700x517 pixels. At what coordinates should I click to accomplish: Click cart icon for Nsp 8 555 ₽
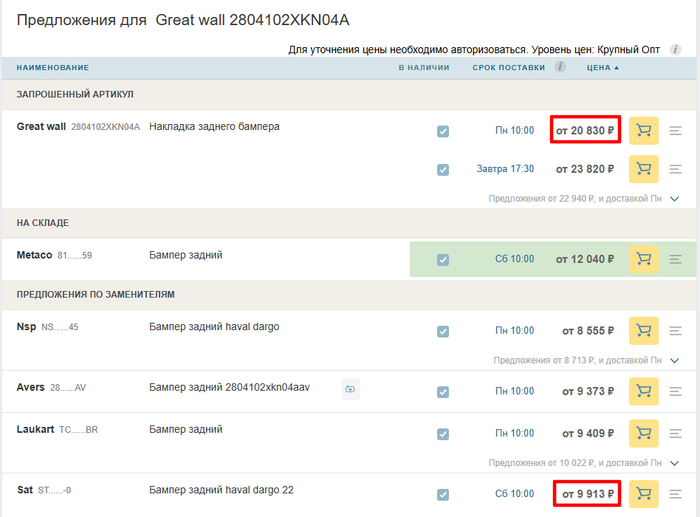(x=643, y=330)
